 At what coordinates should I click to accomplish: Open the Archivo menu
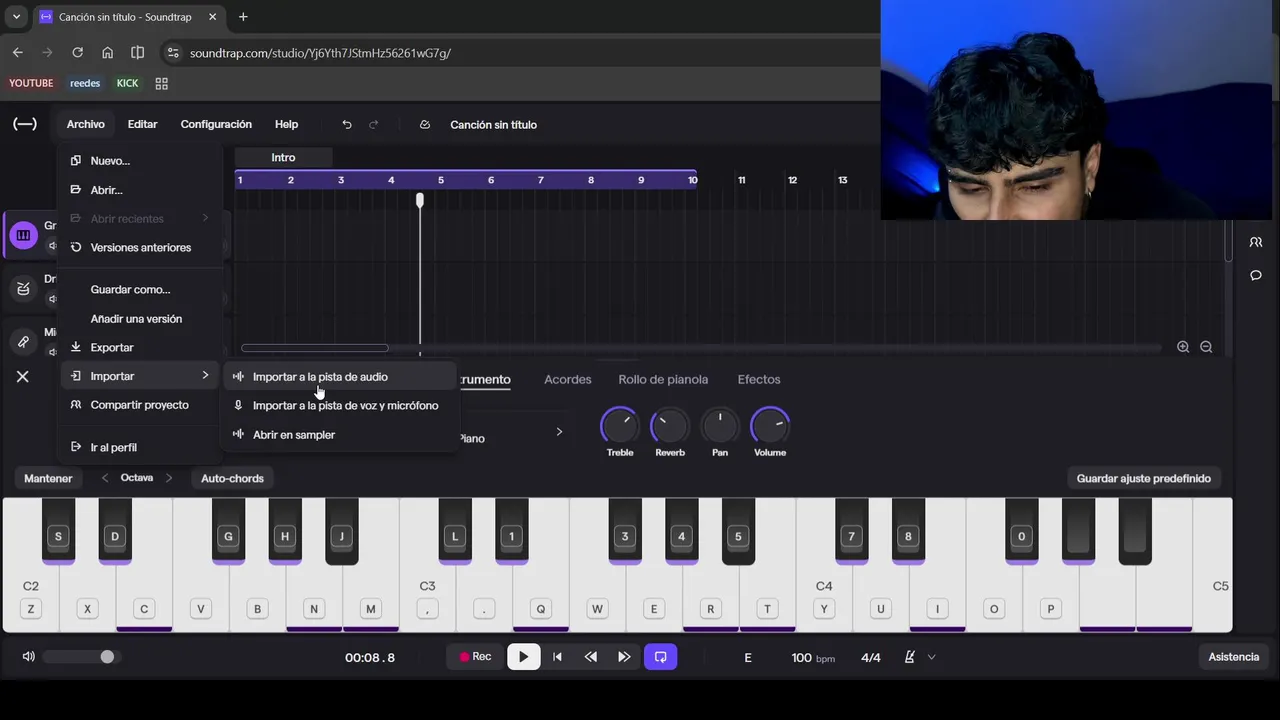point(86,124)
